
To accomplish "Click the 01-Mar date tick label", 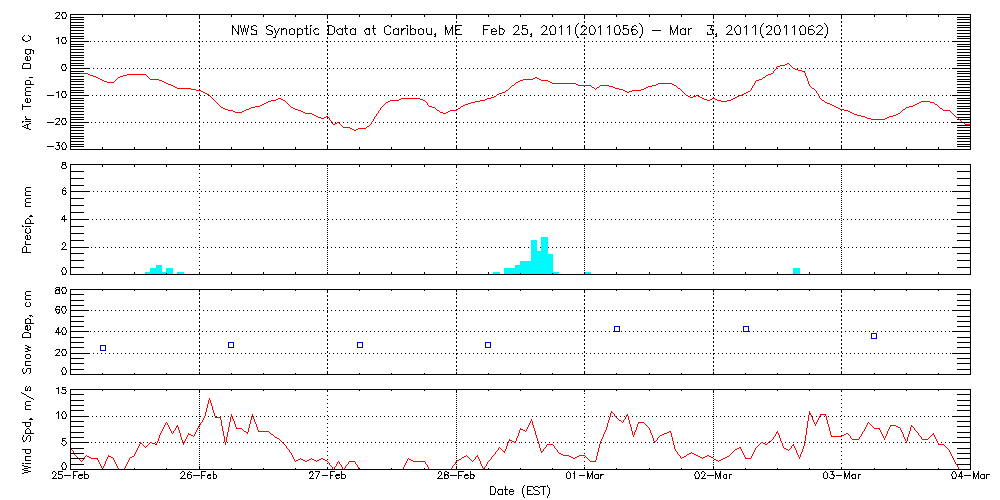I will pos(584,477).
